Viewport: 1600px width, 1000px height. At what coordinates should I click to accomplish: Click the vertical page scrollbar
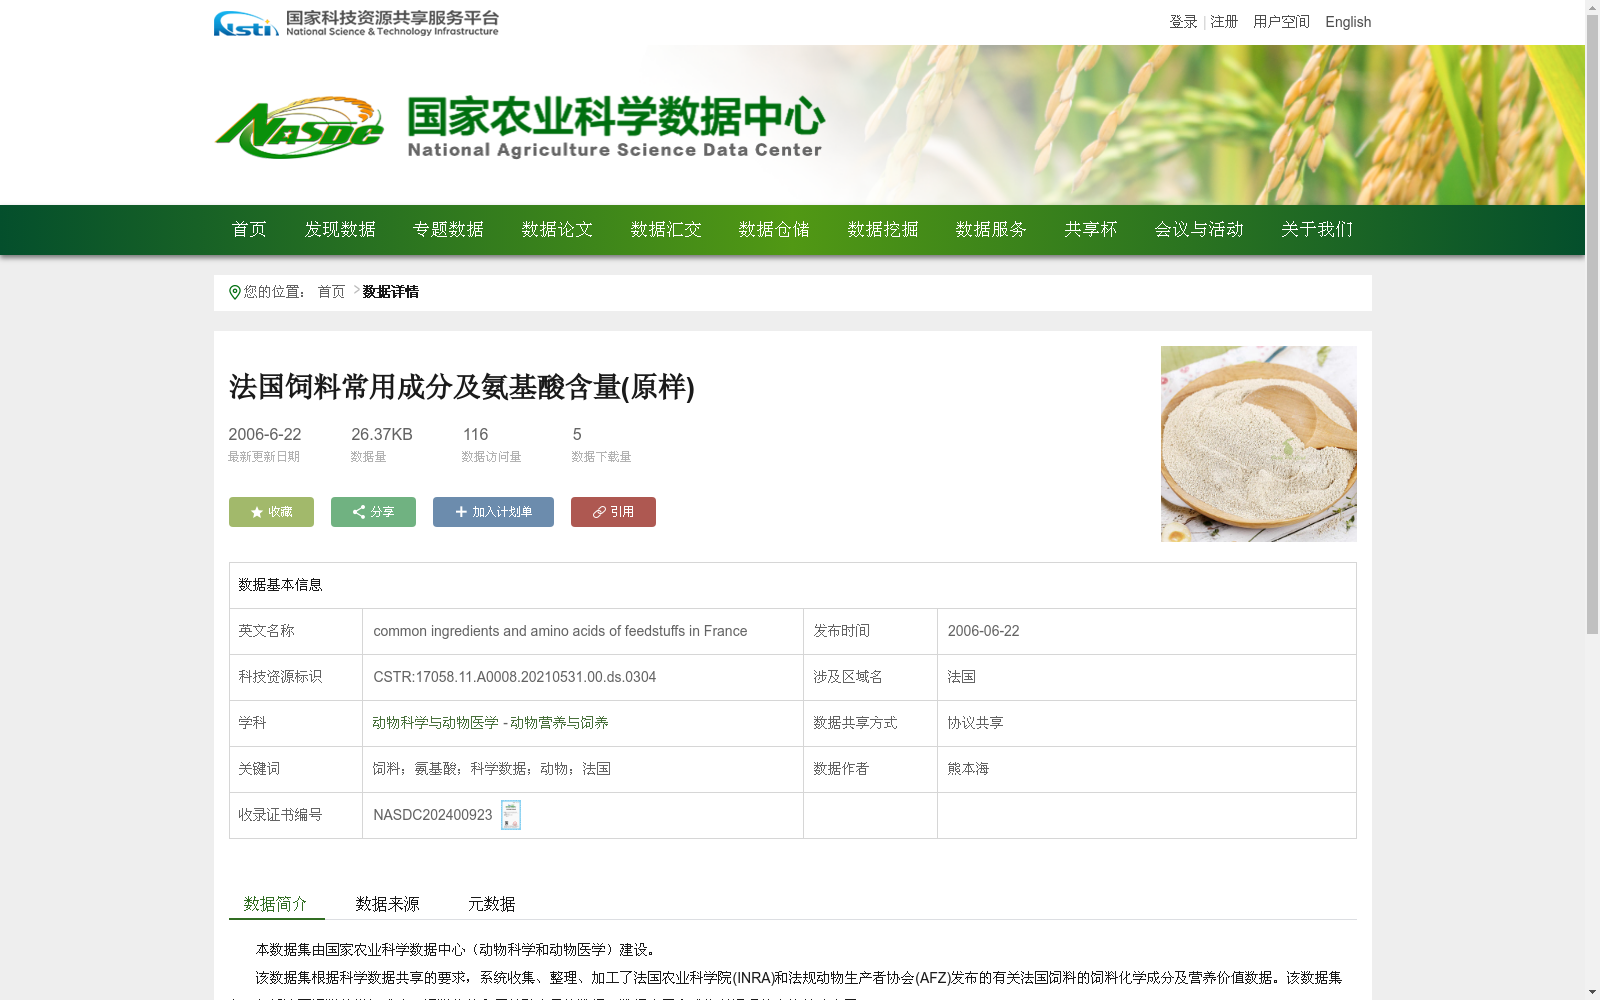coord(1592,325)
